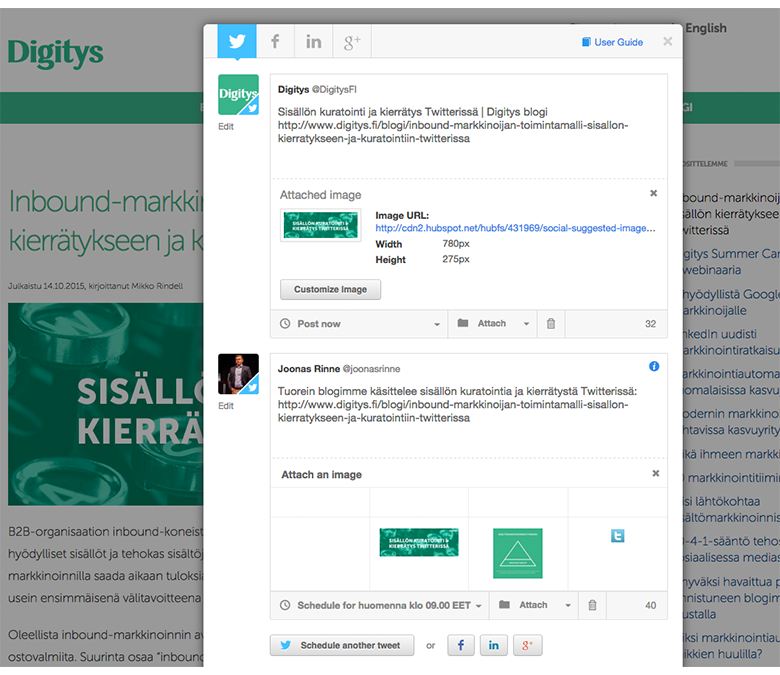This screenshot has width=780, height=675.
Task: Click the @joonasrinne handle text
Action: pyautogui.click(x=371, y=369)
